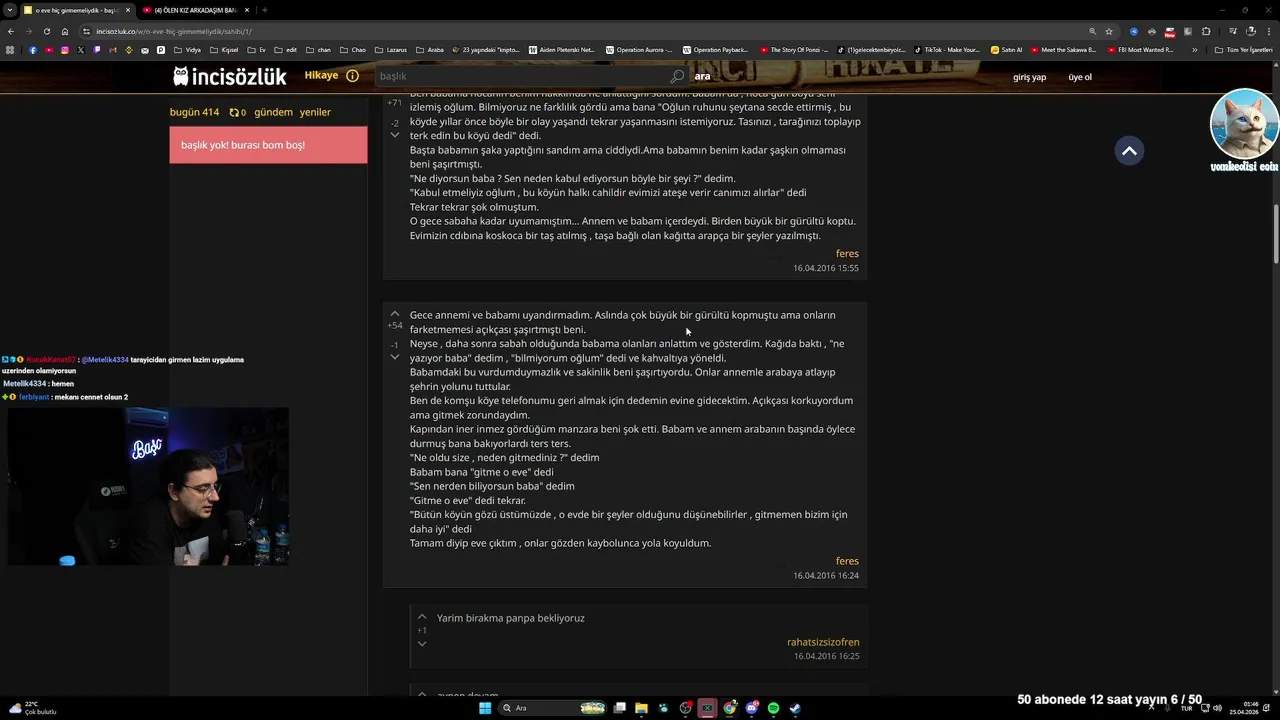Click the Hikaye link in header
The height and width of the screenshot is (720, 1280).
322,76
